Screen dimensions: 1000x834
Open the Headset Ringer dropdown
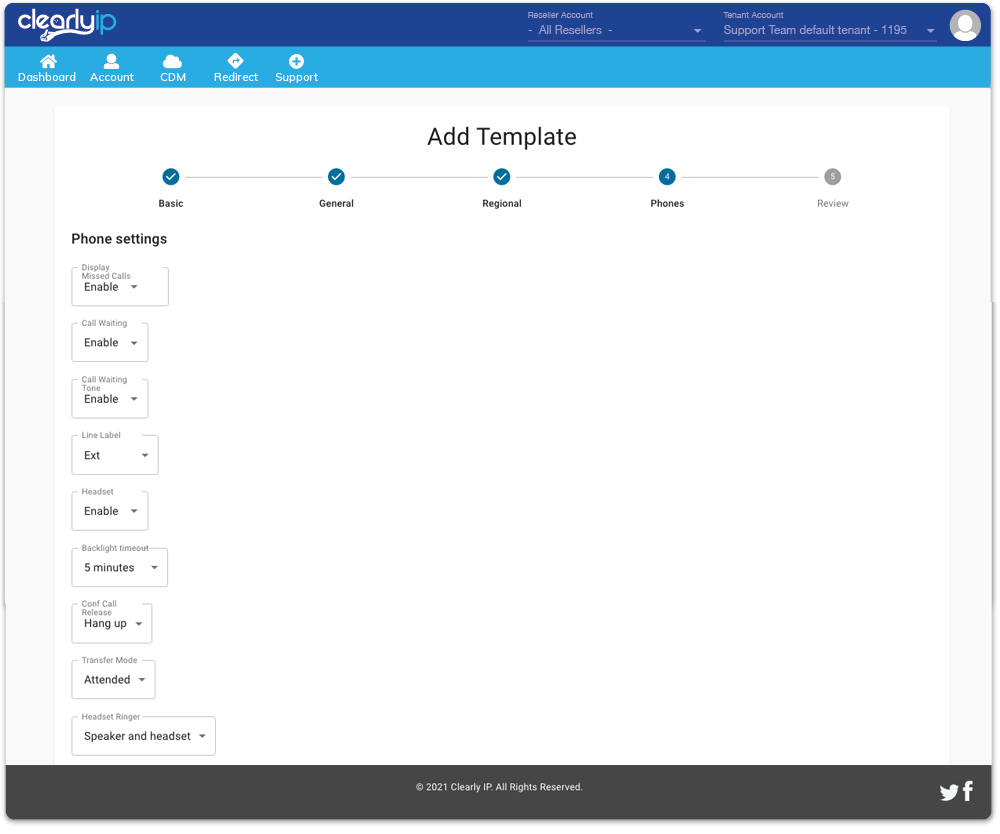pos(143,736)
